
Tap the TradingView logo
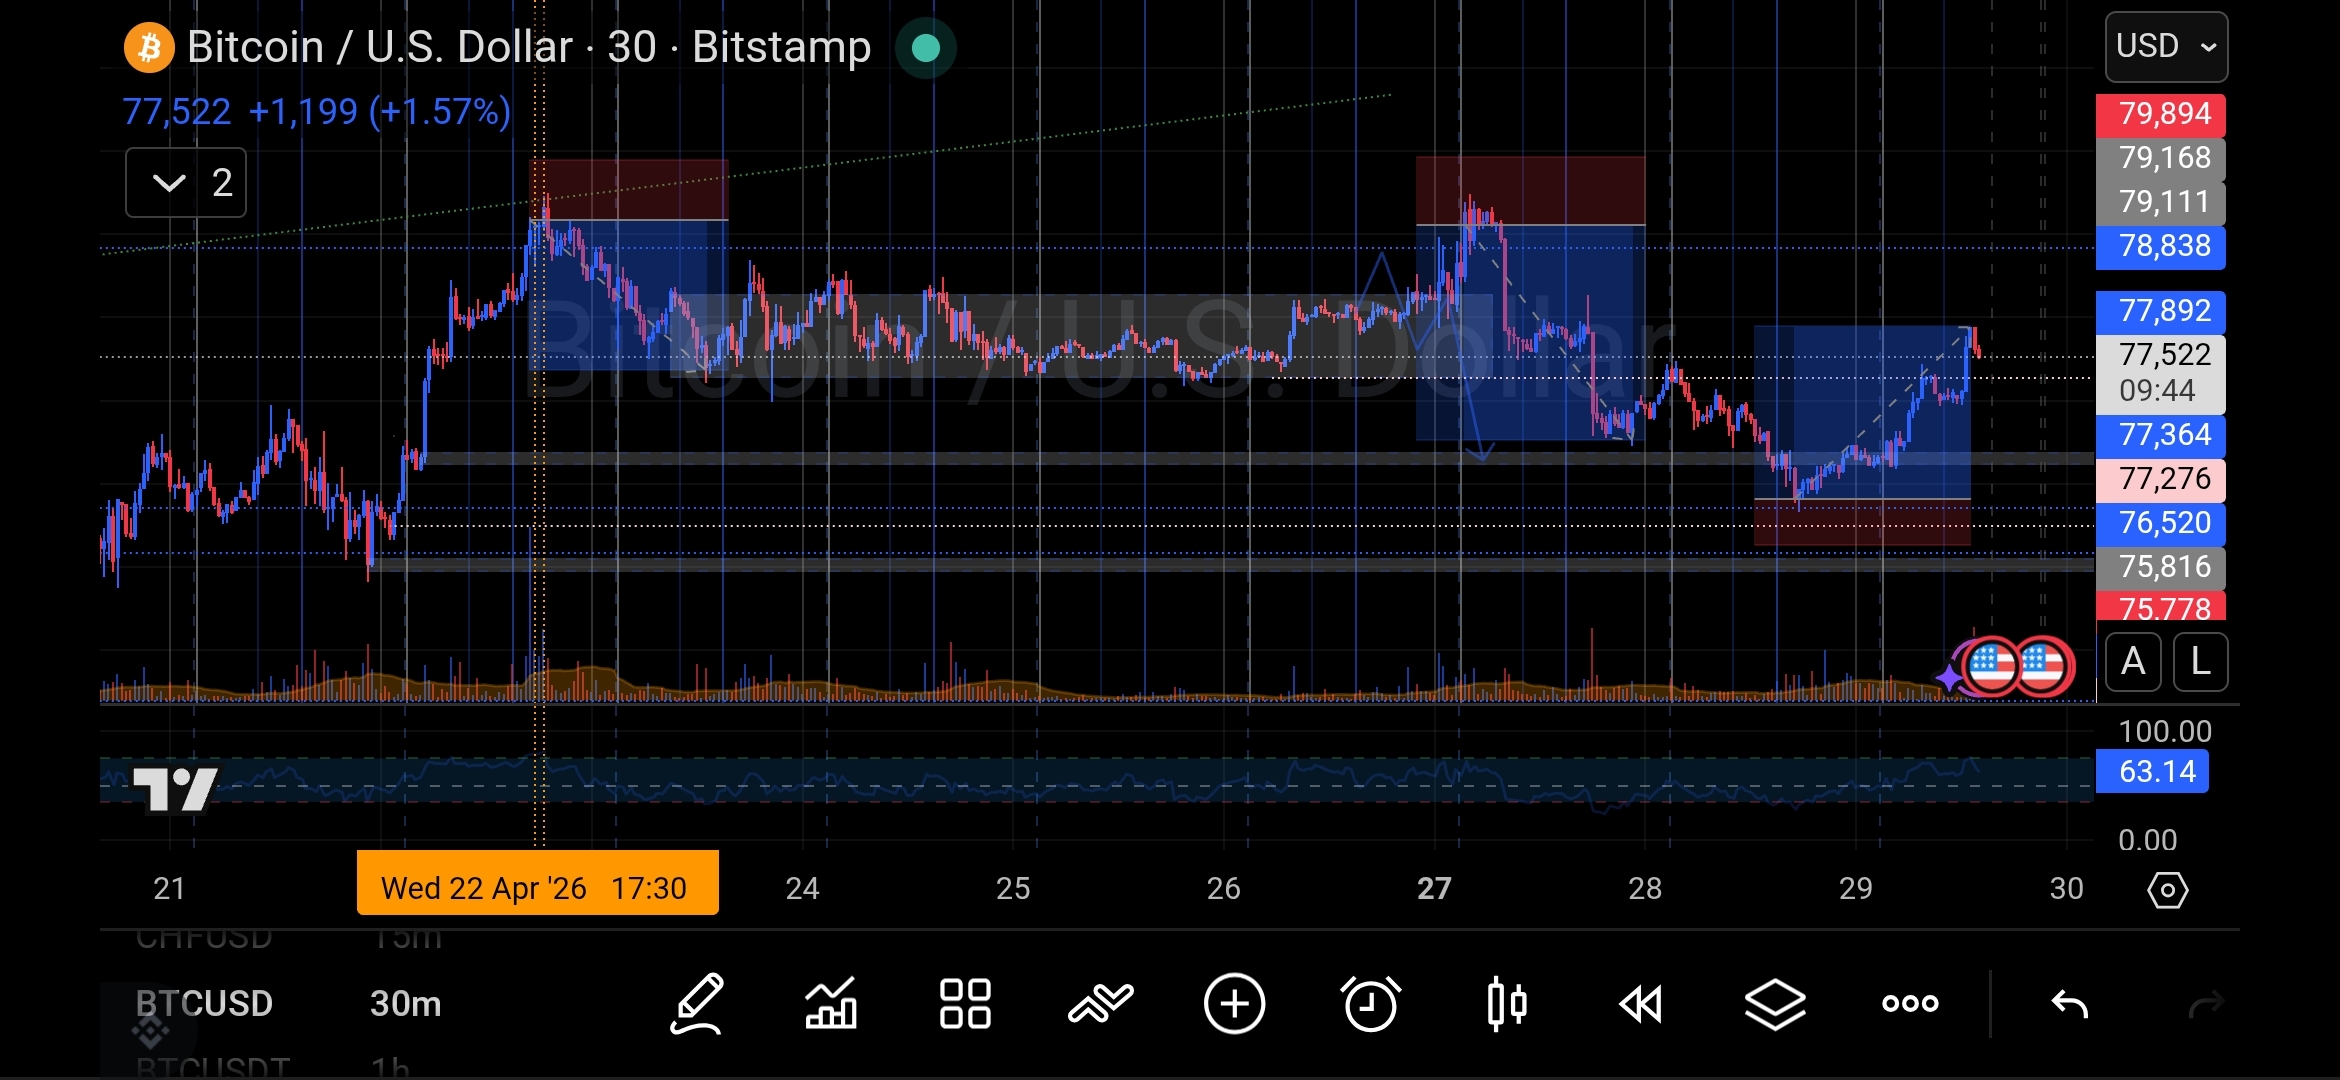176,791
